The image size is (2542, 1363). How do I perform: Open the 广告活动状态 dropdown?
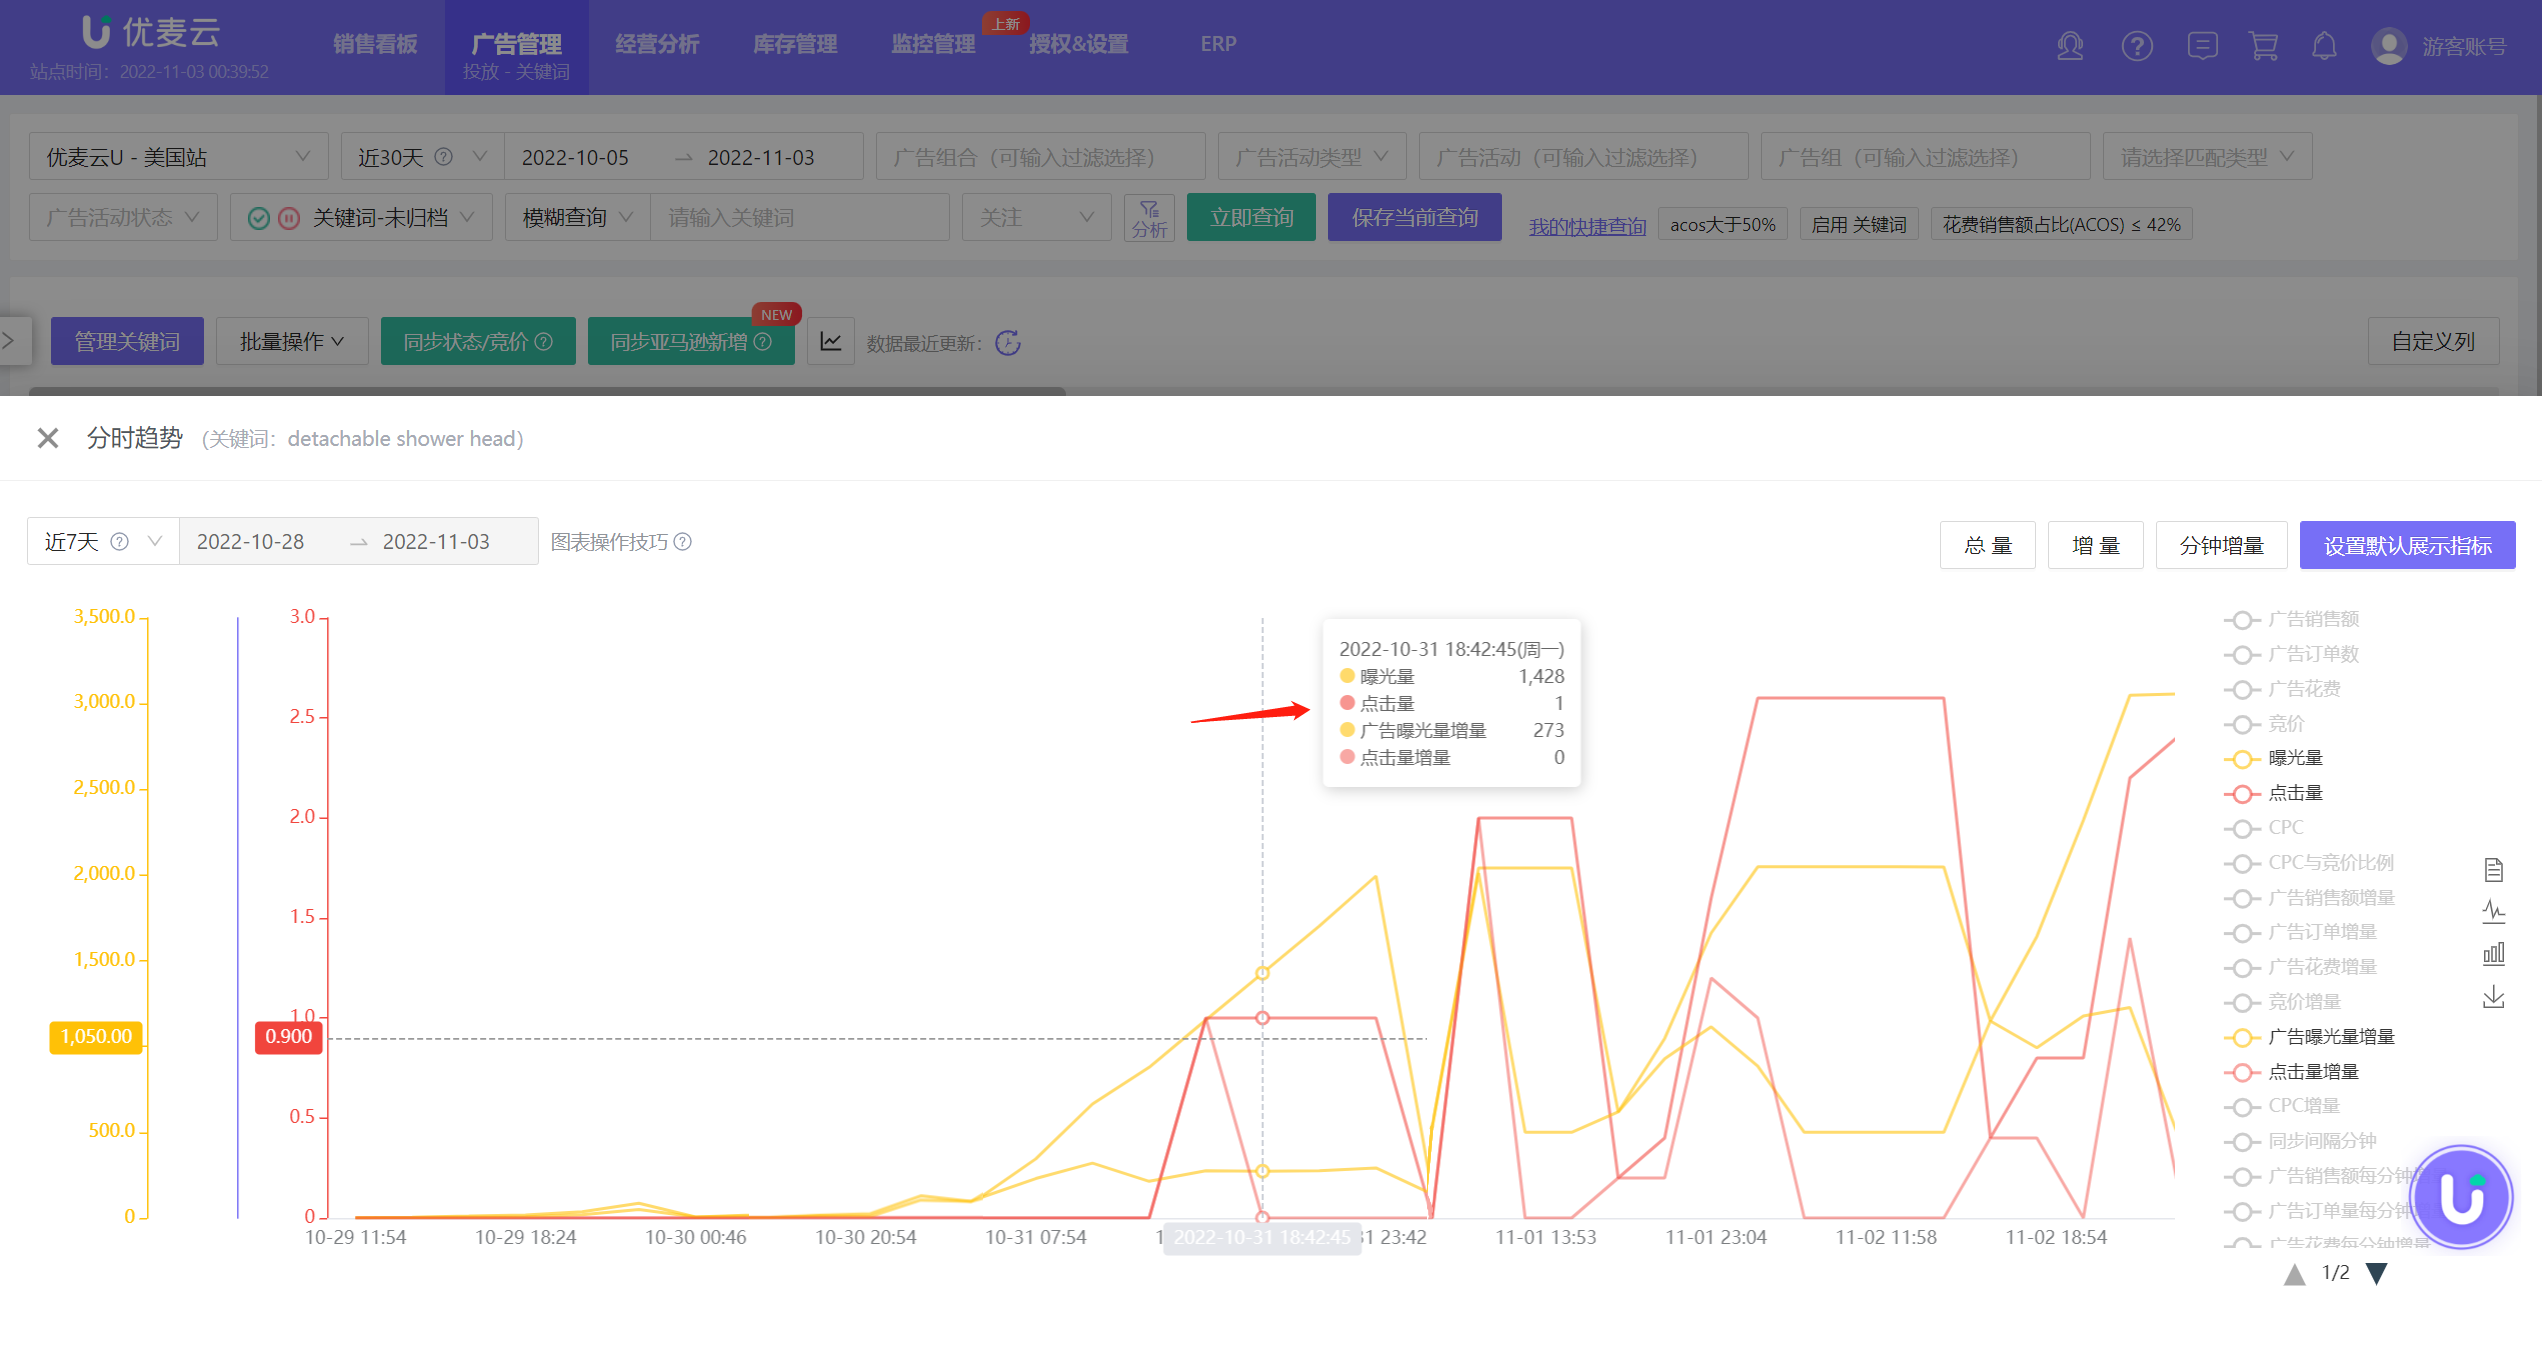click(123, 217)
